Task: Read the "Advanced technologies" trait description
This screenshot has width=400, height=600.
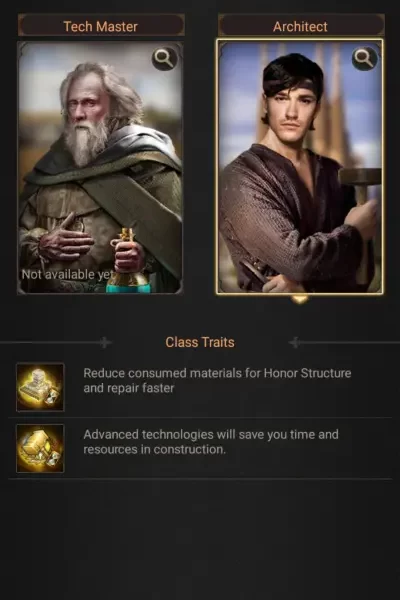Action: point(211,442)
